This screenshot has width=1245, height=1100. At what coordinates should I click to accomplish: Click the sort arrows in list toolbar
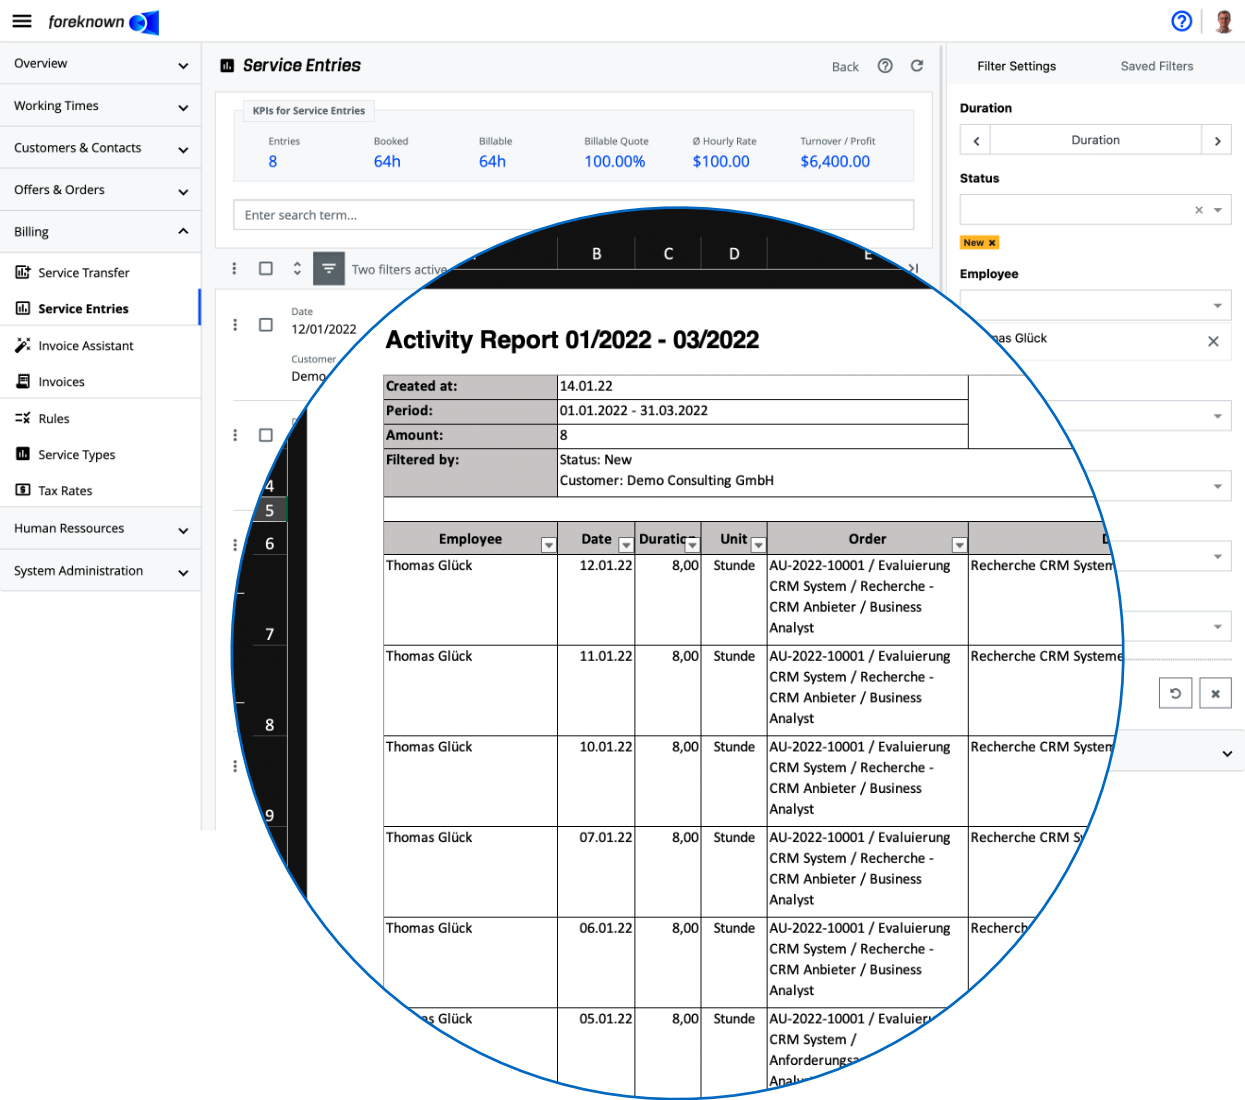point(297,269)
